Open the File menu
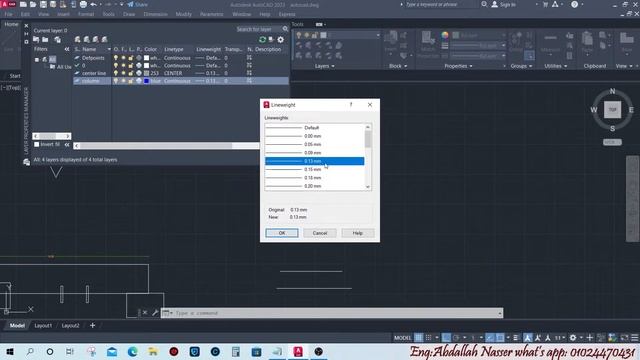This screenshot has height=360, width=640. tap(9, 14)
